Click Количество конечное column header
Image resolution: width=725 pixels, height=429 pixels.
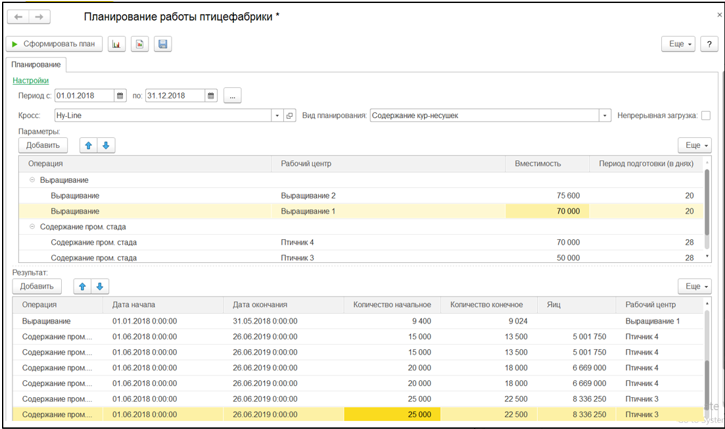click(489, 305)
